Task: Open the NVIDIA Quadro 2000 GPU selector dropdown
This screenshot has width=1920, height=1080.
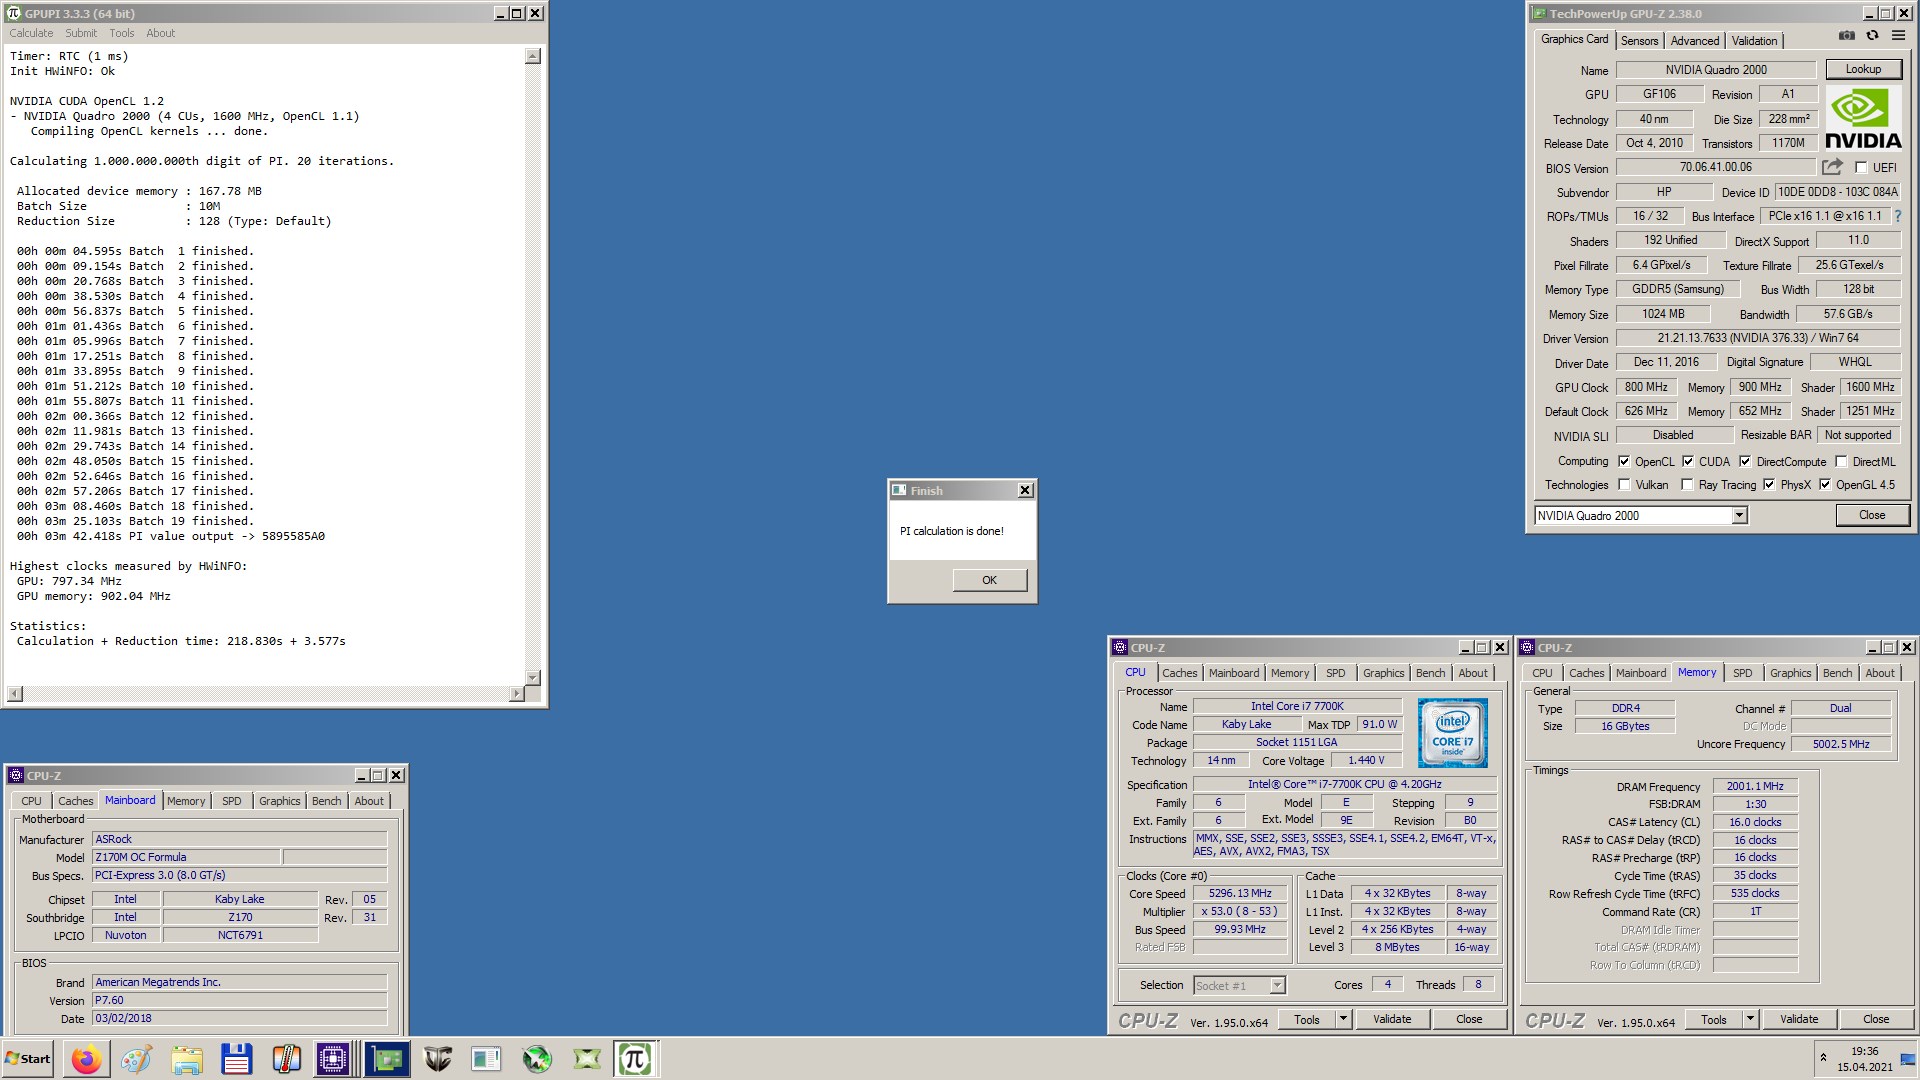Action: pos(1739,516)
